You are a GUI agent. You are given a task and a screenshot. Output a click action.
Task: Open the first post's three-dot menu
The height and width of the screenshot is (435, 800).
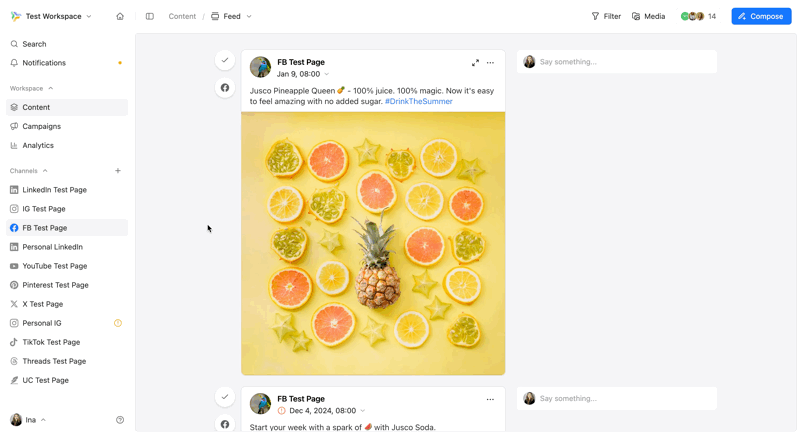pos(490,63)
